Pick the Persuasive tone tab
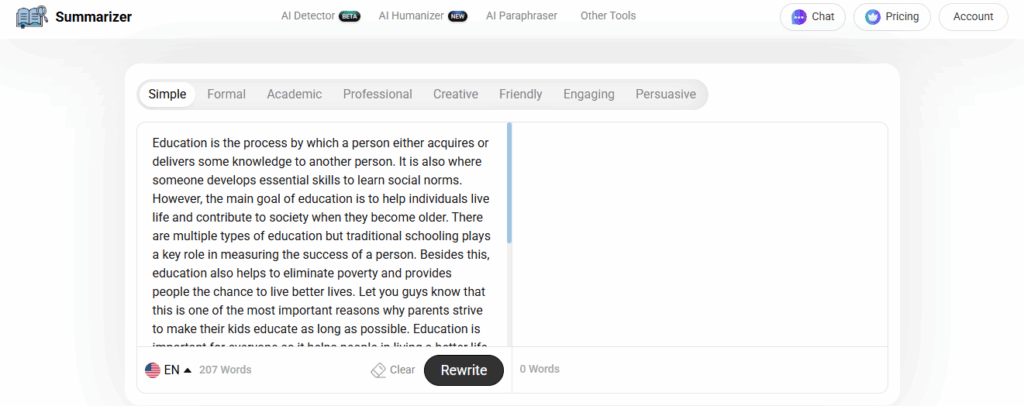The image size is (1024, 406). pos(665,94)
